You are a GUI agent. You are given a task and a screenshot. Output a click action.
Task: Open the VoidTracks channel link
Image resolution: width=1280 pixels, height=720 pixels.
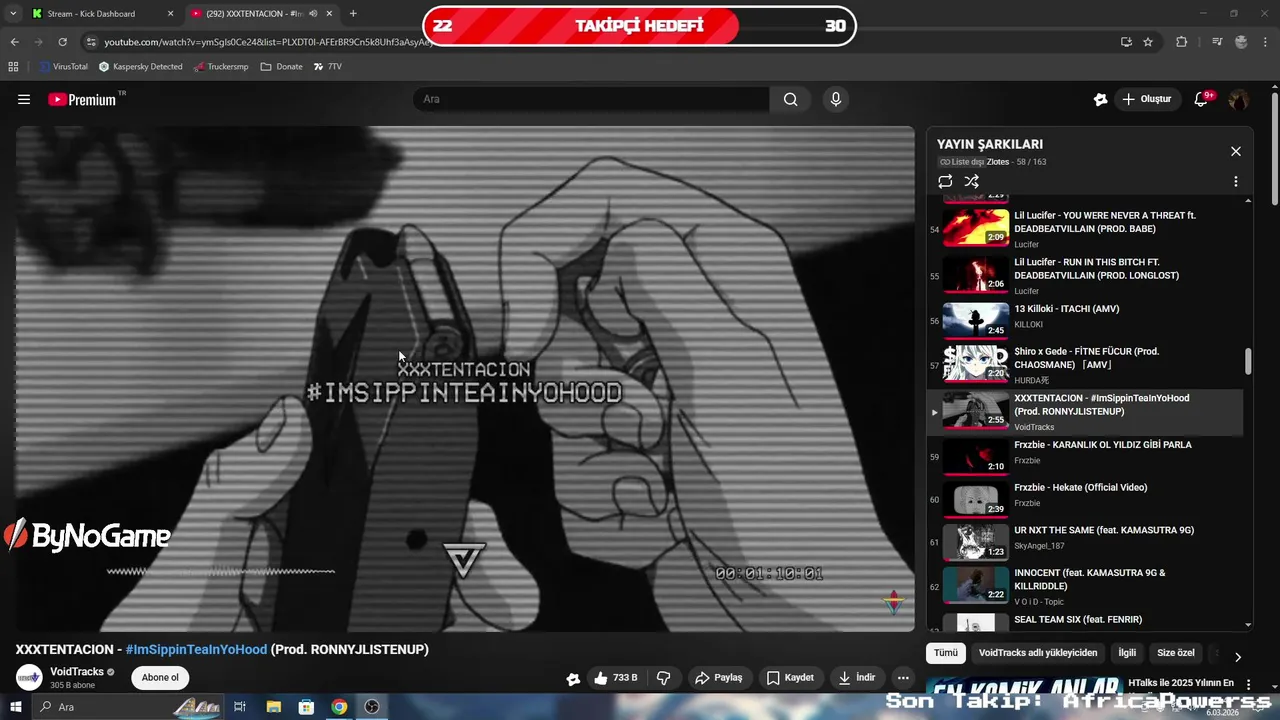tap(77, 672)
